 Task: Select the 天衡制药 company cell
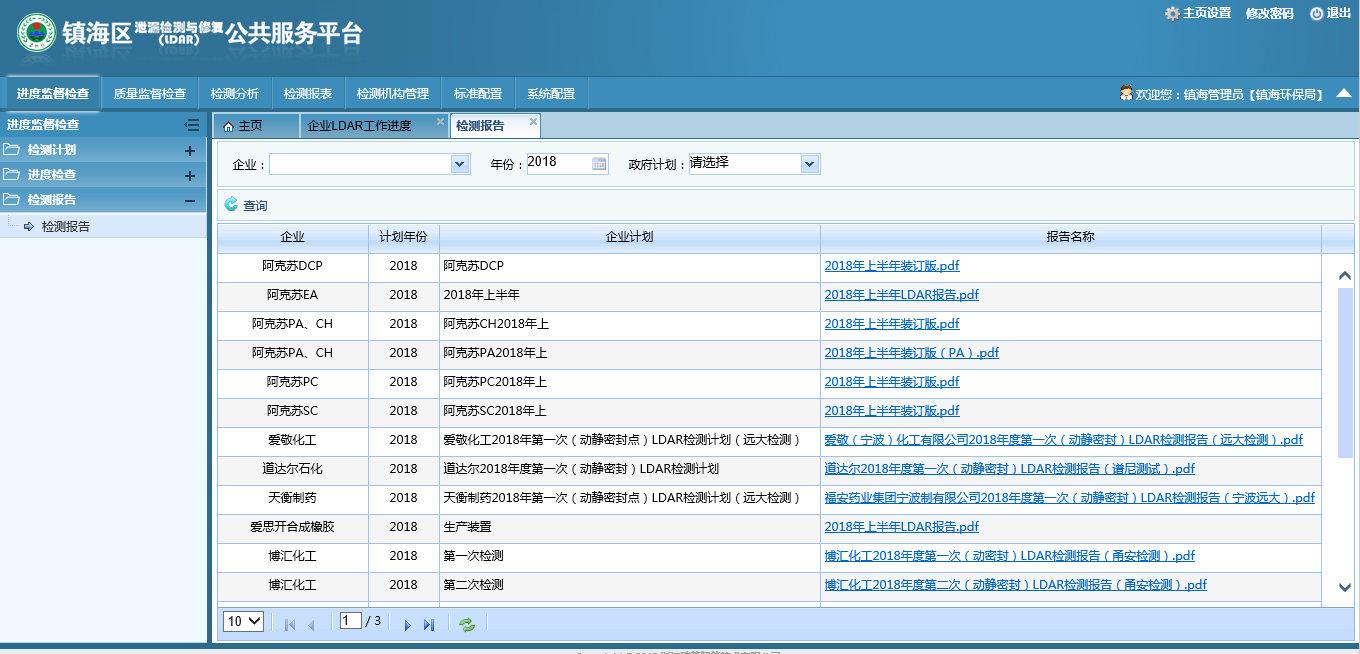[x=293, y=498]
